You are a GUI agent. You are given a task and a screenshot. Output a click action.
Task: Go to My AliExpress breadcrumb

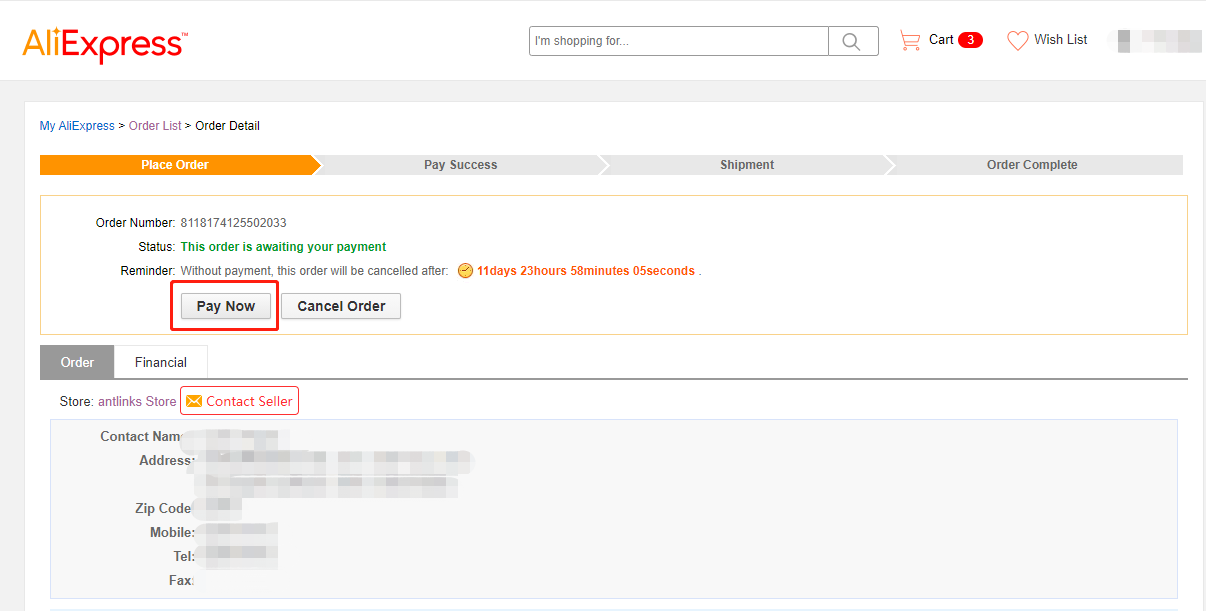point(77,126)
